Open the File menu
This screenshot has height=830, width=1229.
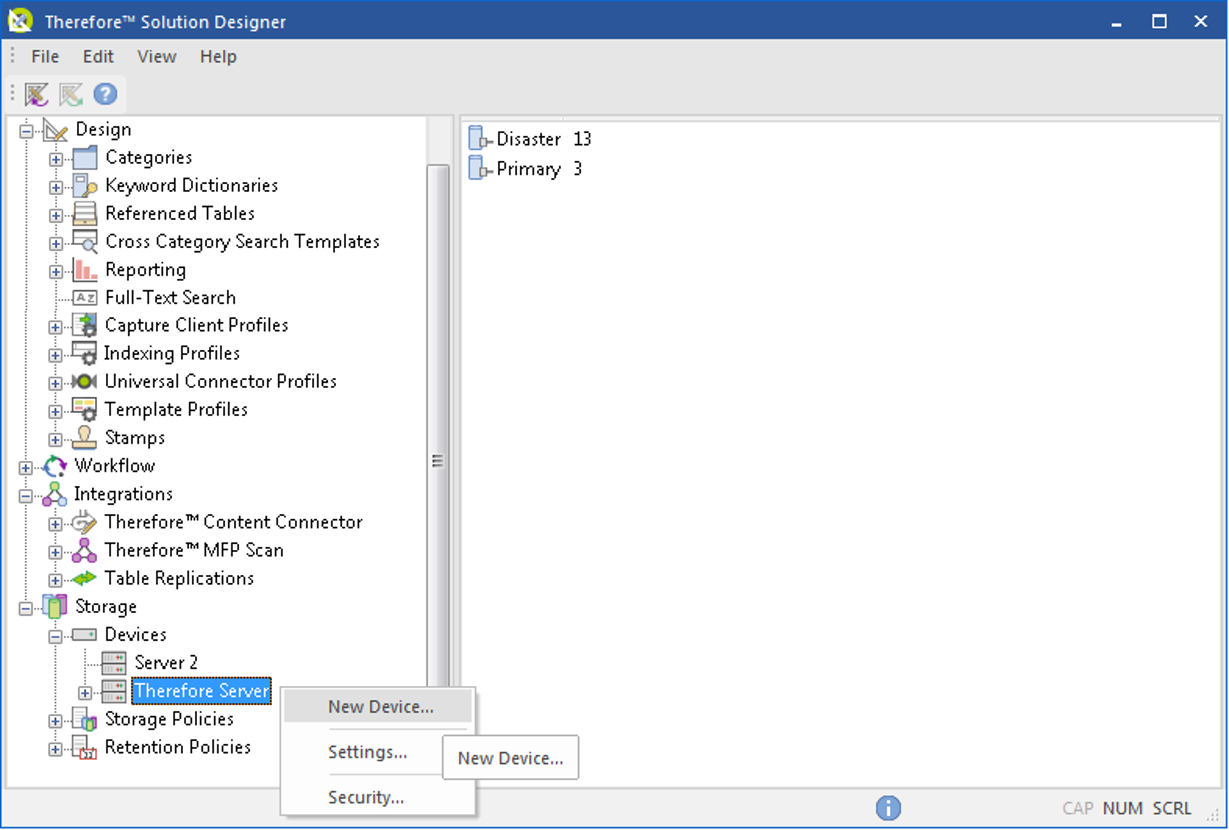pos(45,56)
